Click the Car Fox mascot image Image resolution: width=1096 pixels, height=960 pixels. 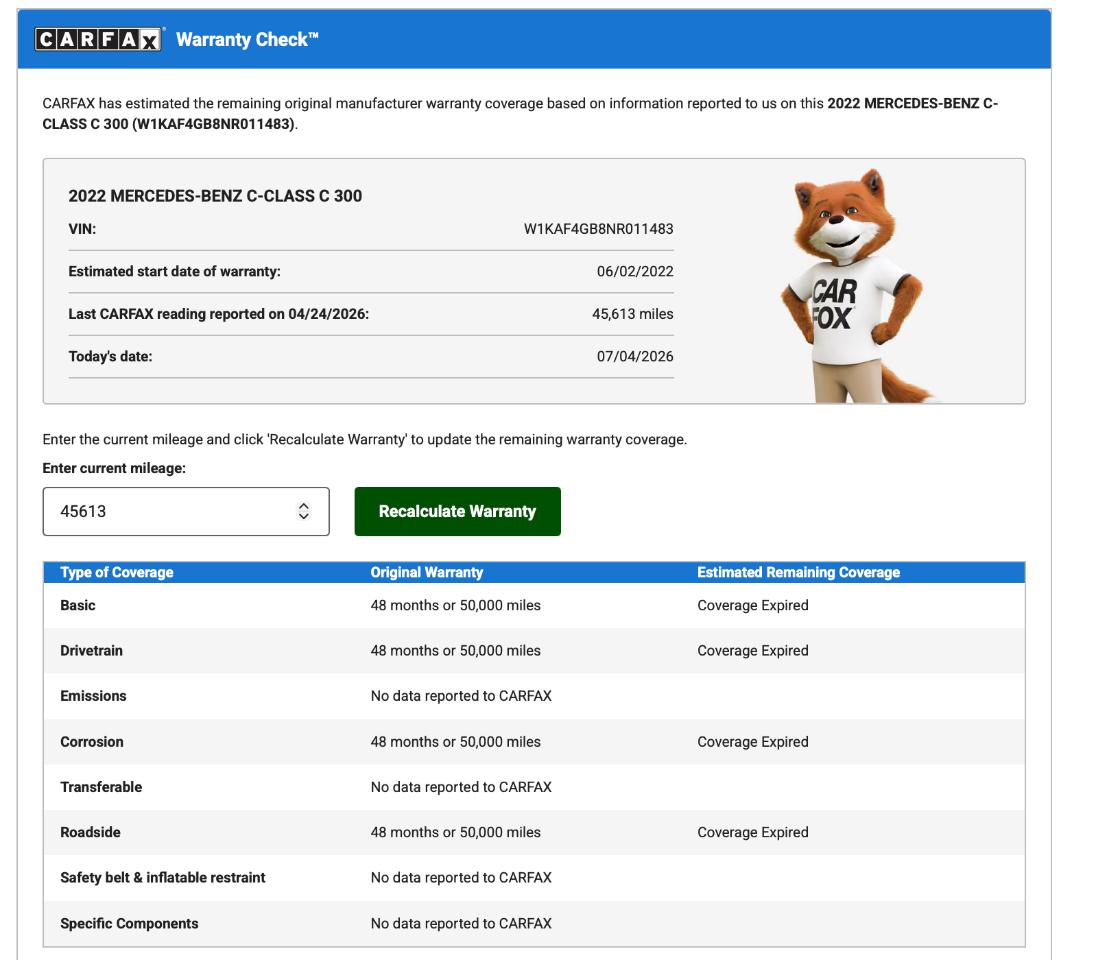pyautogui.click(x=856, y=285)
